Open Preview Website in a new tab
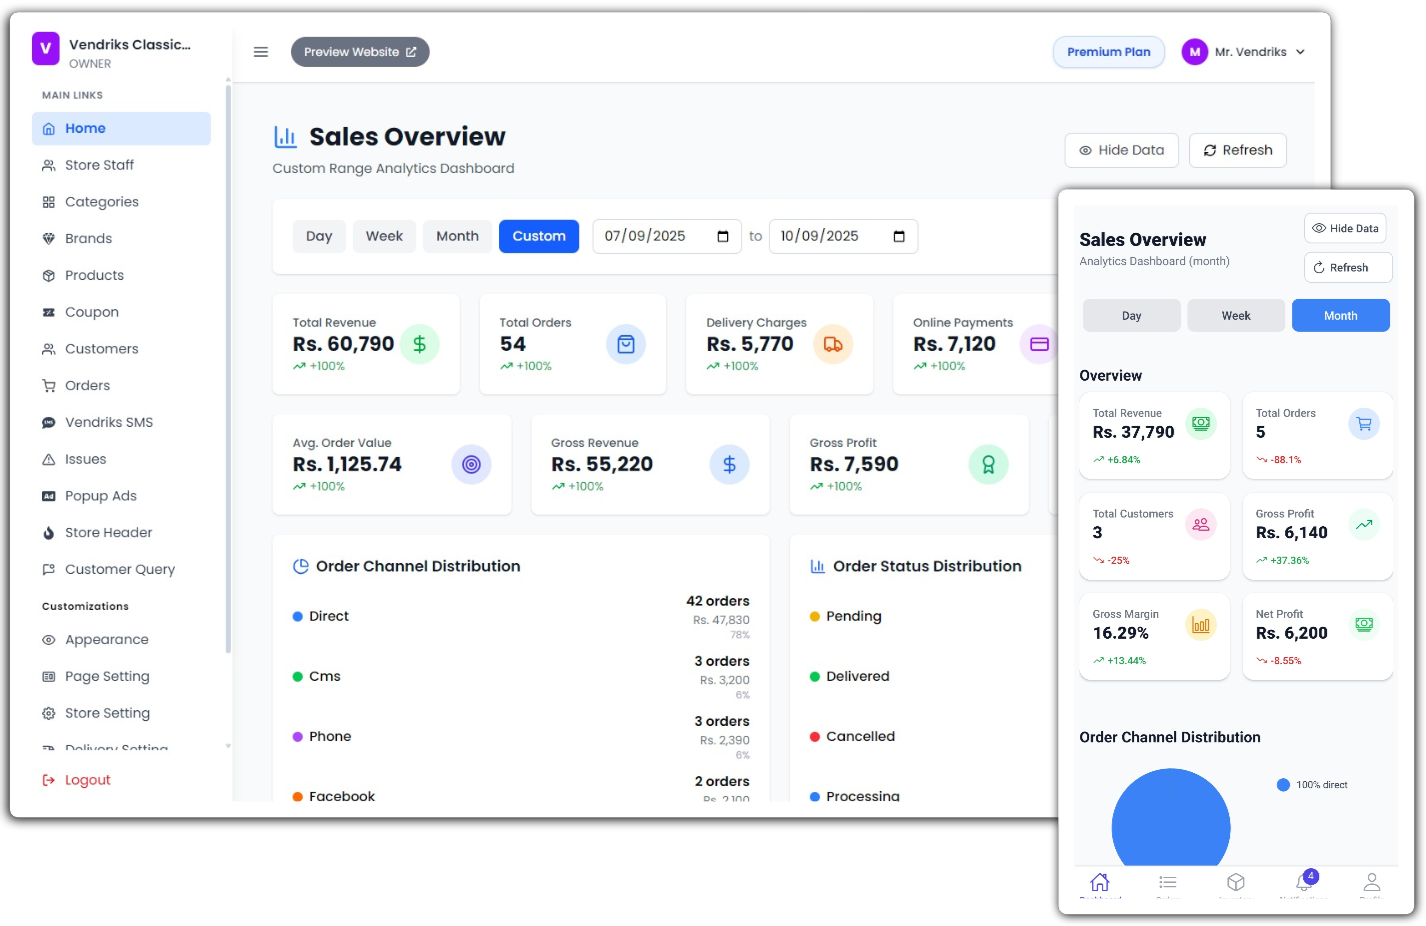 pyautogui.click(x=360, y=51)
